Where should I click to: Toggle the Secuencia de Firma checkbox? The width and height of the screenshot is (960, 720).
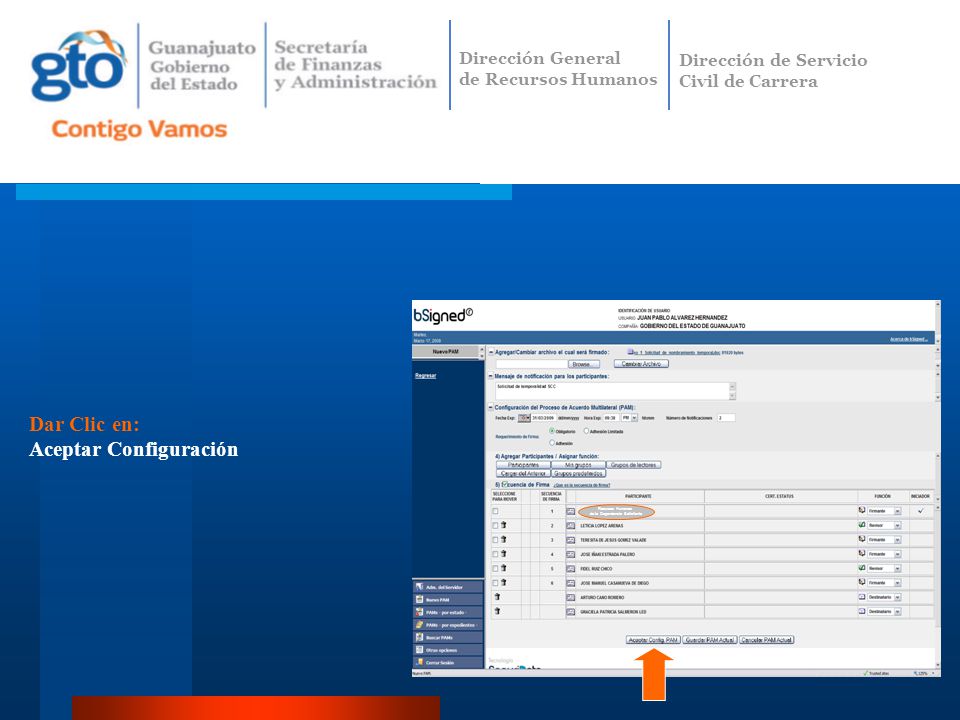click(x=504, y=484)
